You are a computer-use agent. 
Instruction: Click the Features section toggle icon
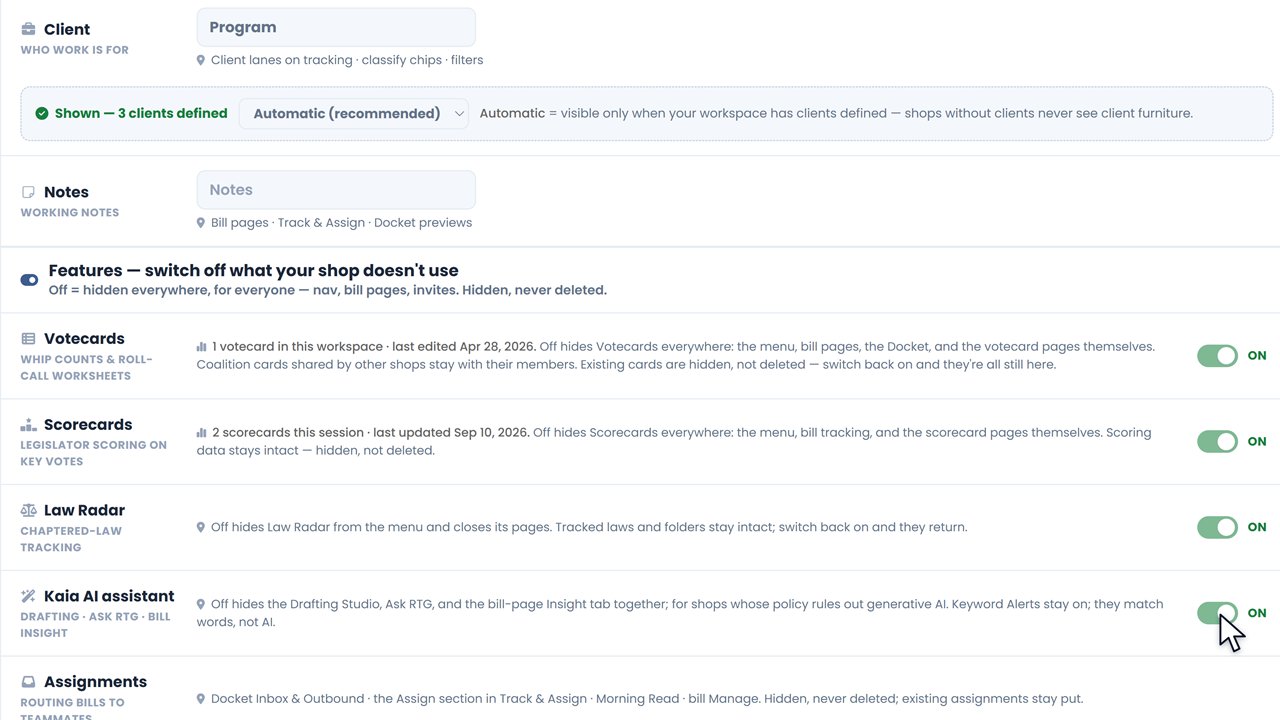tap(29, 280)
